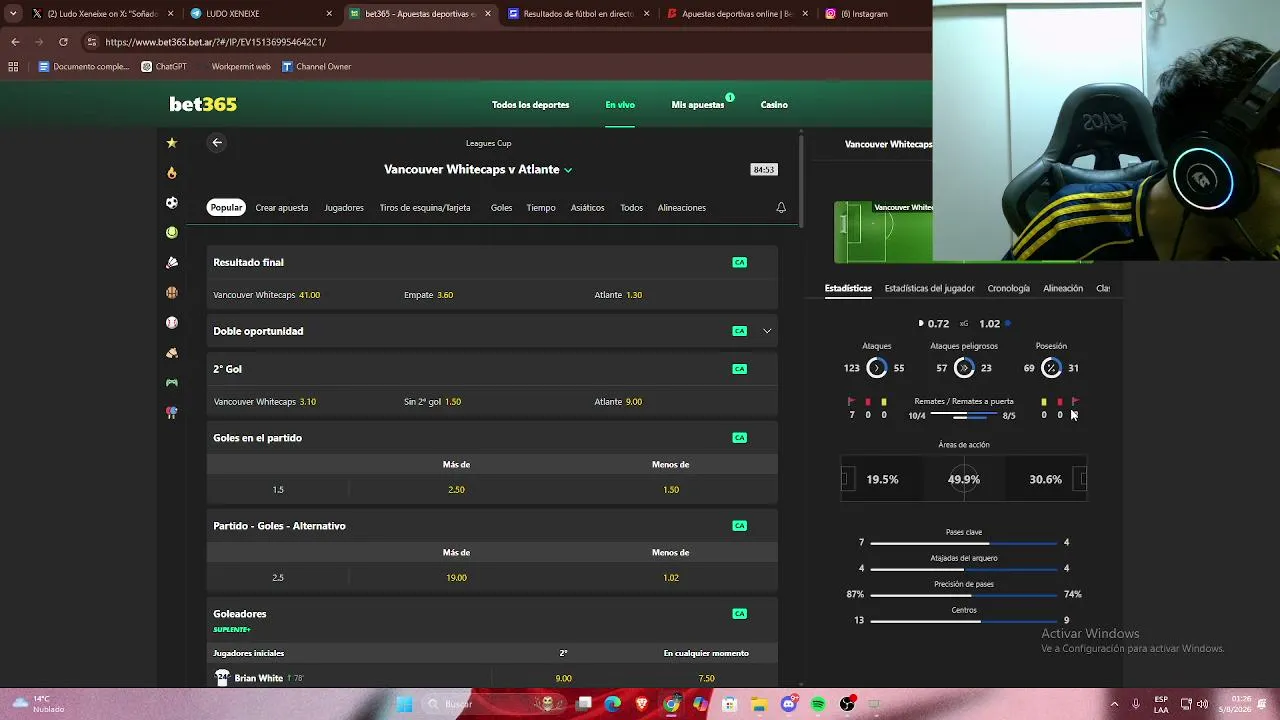1280x720 pixels.
Task: Click the CA badge on Goles en el partido
Action: [x=740, y=438]
